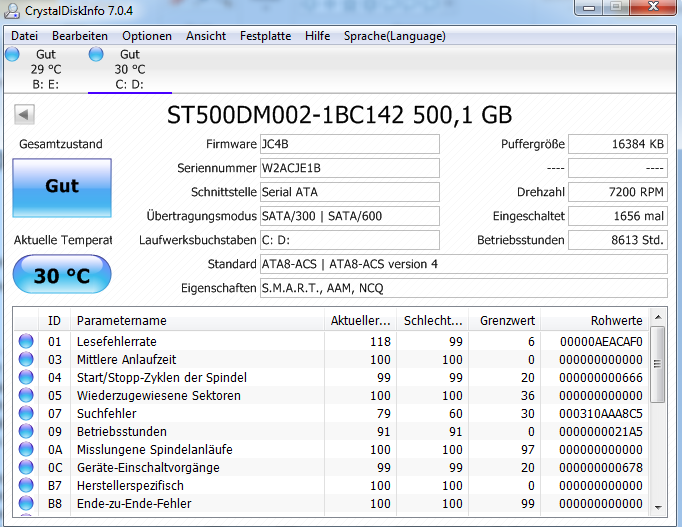Select the Lesefehlerrate parameter text
The width and height of the screenshot is (682, 527).
point(117,342)
